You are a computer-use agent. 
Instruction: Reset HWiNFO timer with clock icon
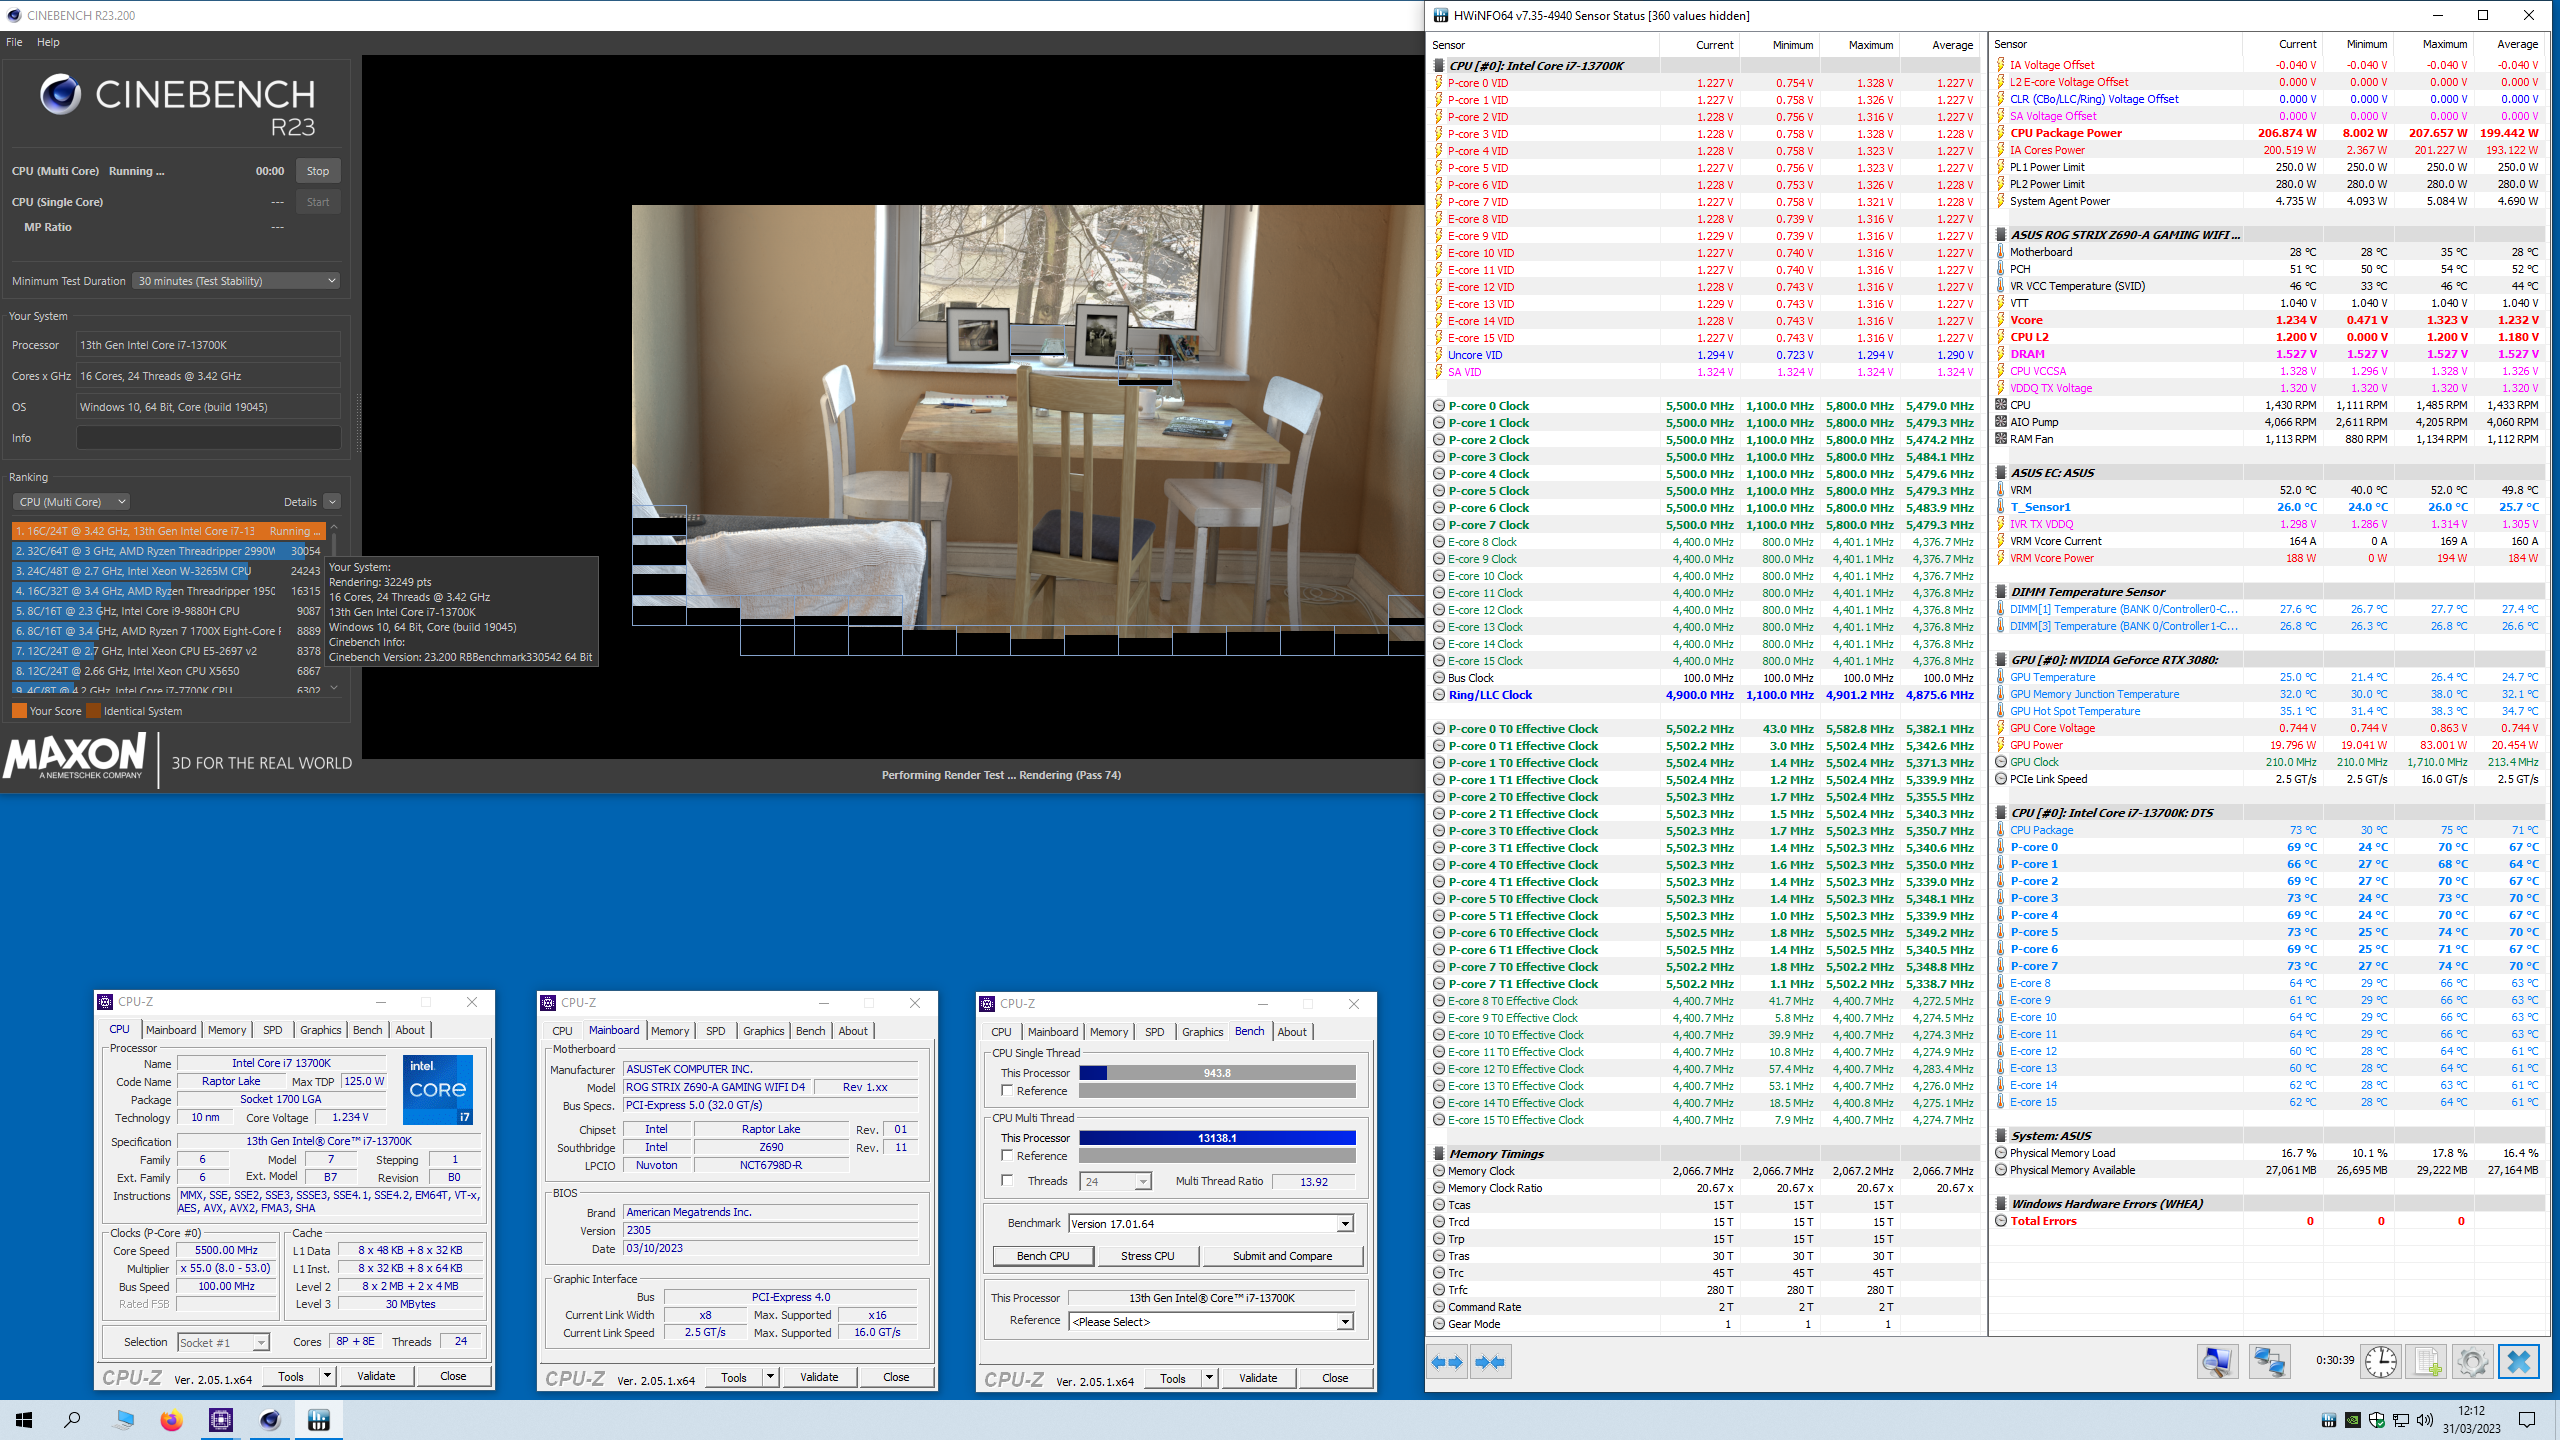(2381, 1362)
